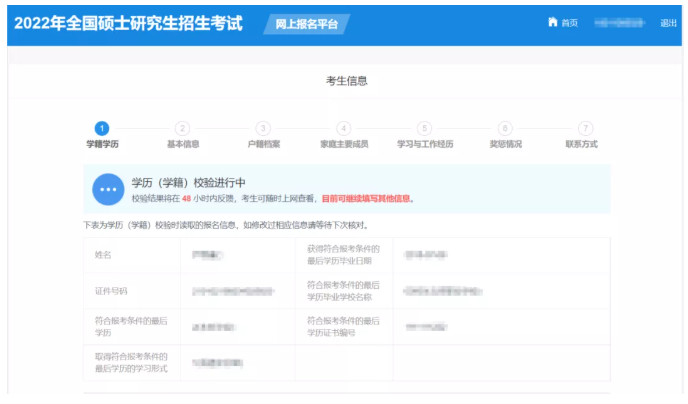
Task: Click the 符合报考条件的最后学历 label
Action: click(x=131, y=327)
